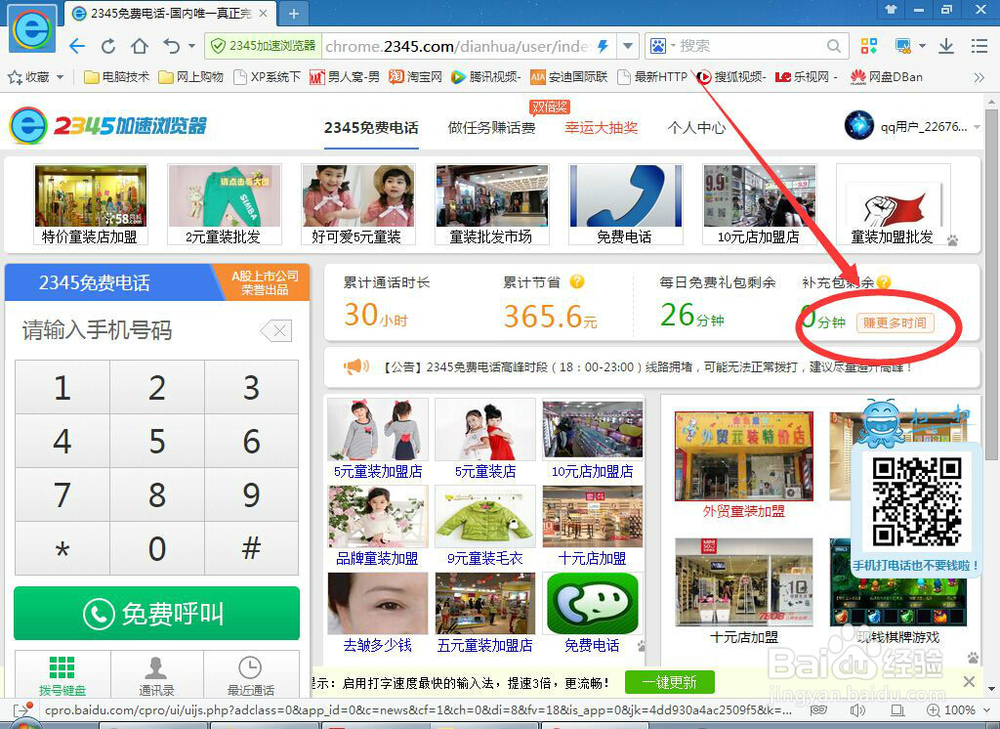Open the 5元童装加盟店 link

pyautogui.click(x=378, y=471)
